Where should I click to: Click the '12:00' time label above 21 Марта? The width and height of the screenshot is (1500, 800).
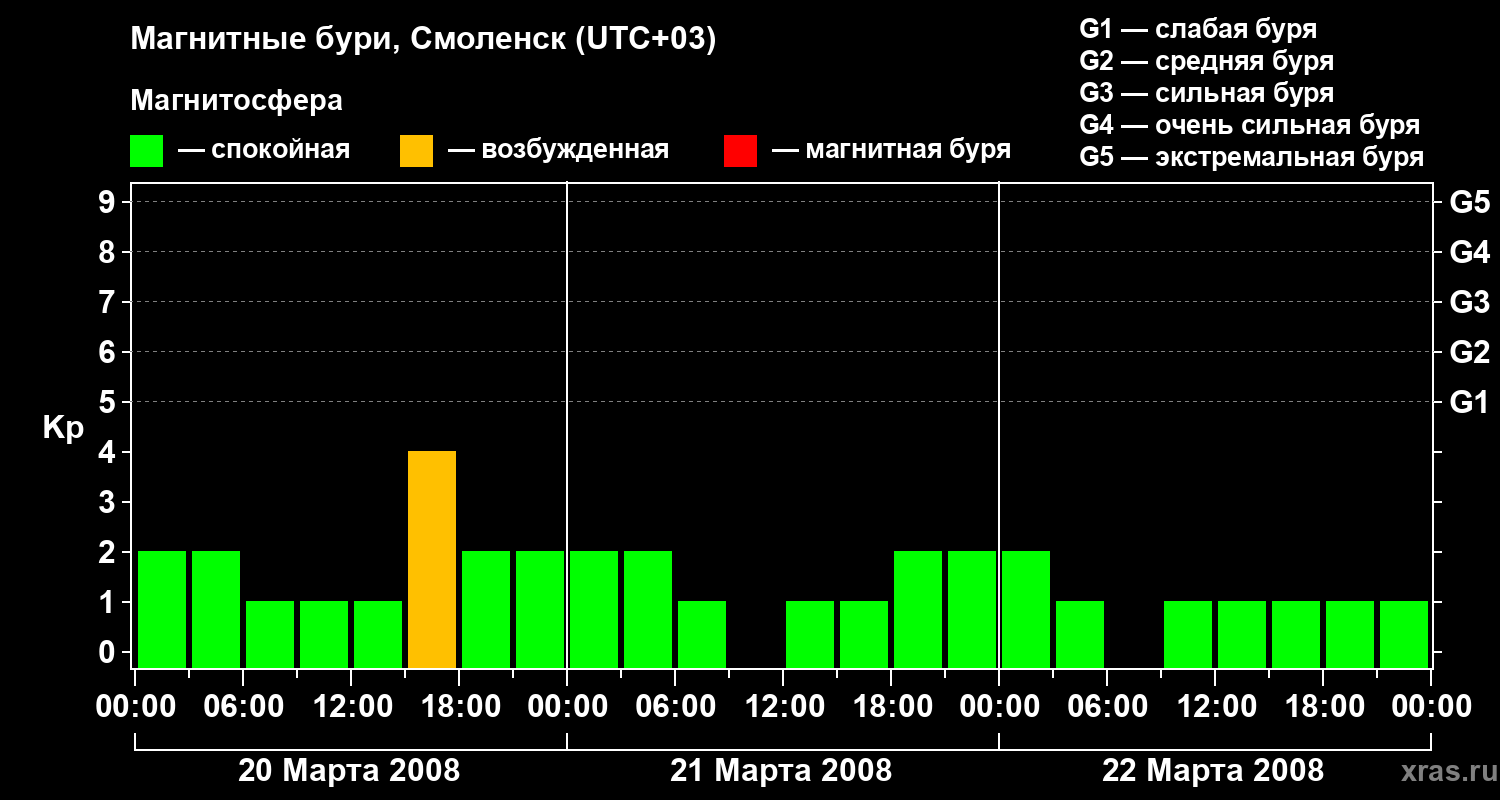[x=783, y=707]
